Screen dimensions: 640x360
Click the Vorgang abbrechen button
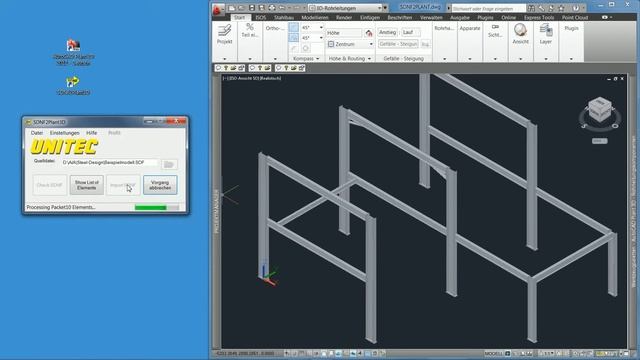tap(160, 185)
